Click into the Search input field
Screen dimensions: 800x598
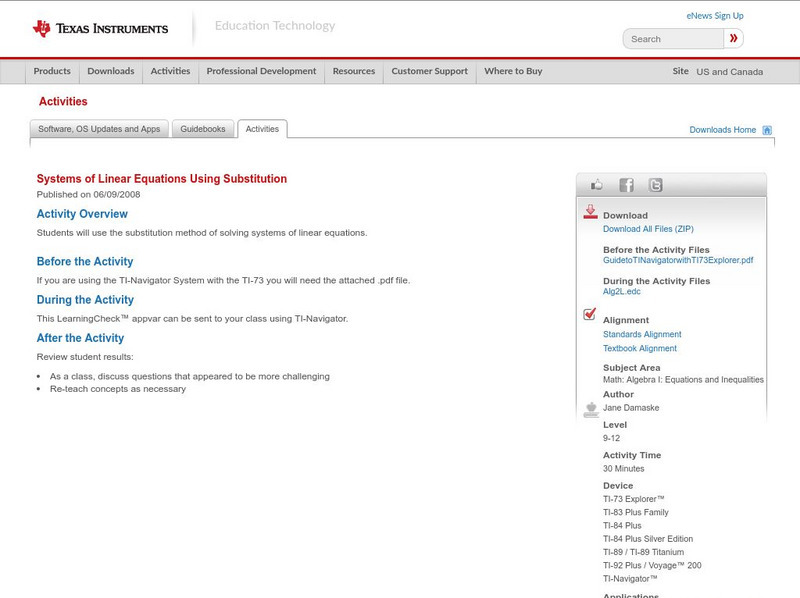click(673, 39)
